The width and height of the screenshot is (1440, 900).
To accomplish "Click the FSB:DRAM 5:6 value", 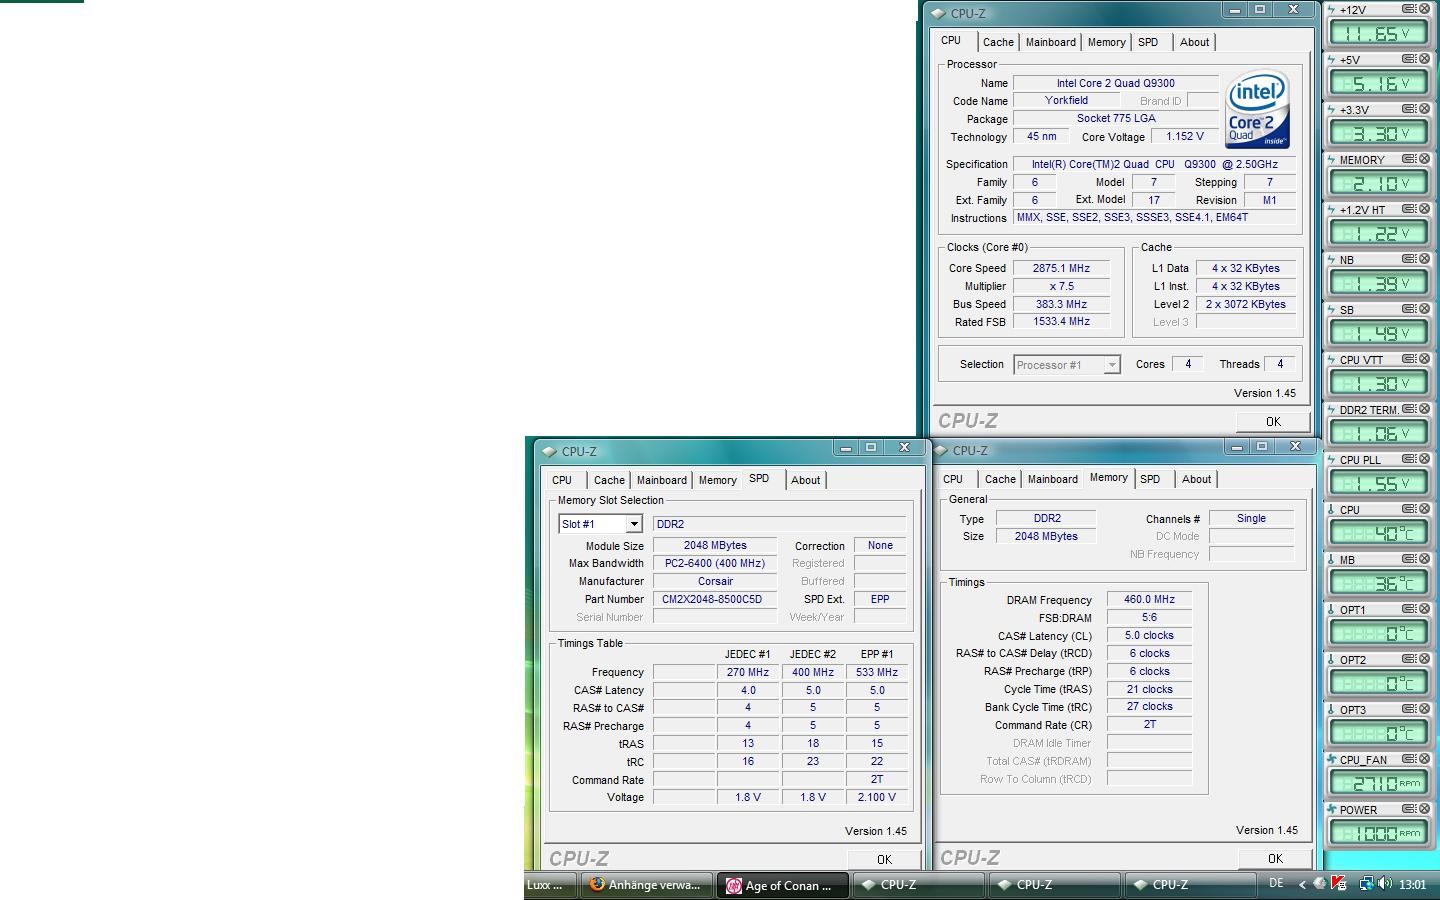I will [1149, 617].
